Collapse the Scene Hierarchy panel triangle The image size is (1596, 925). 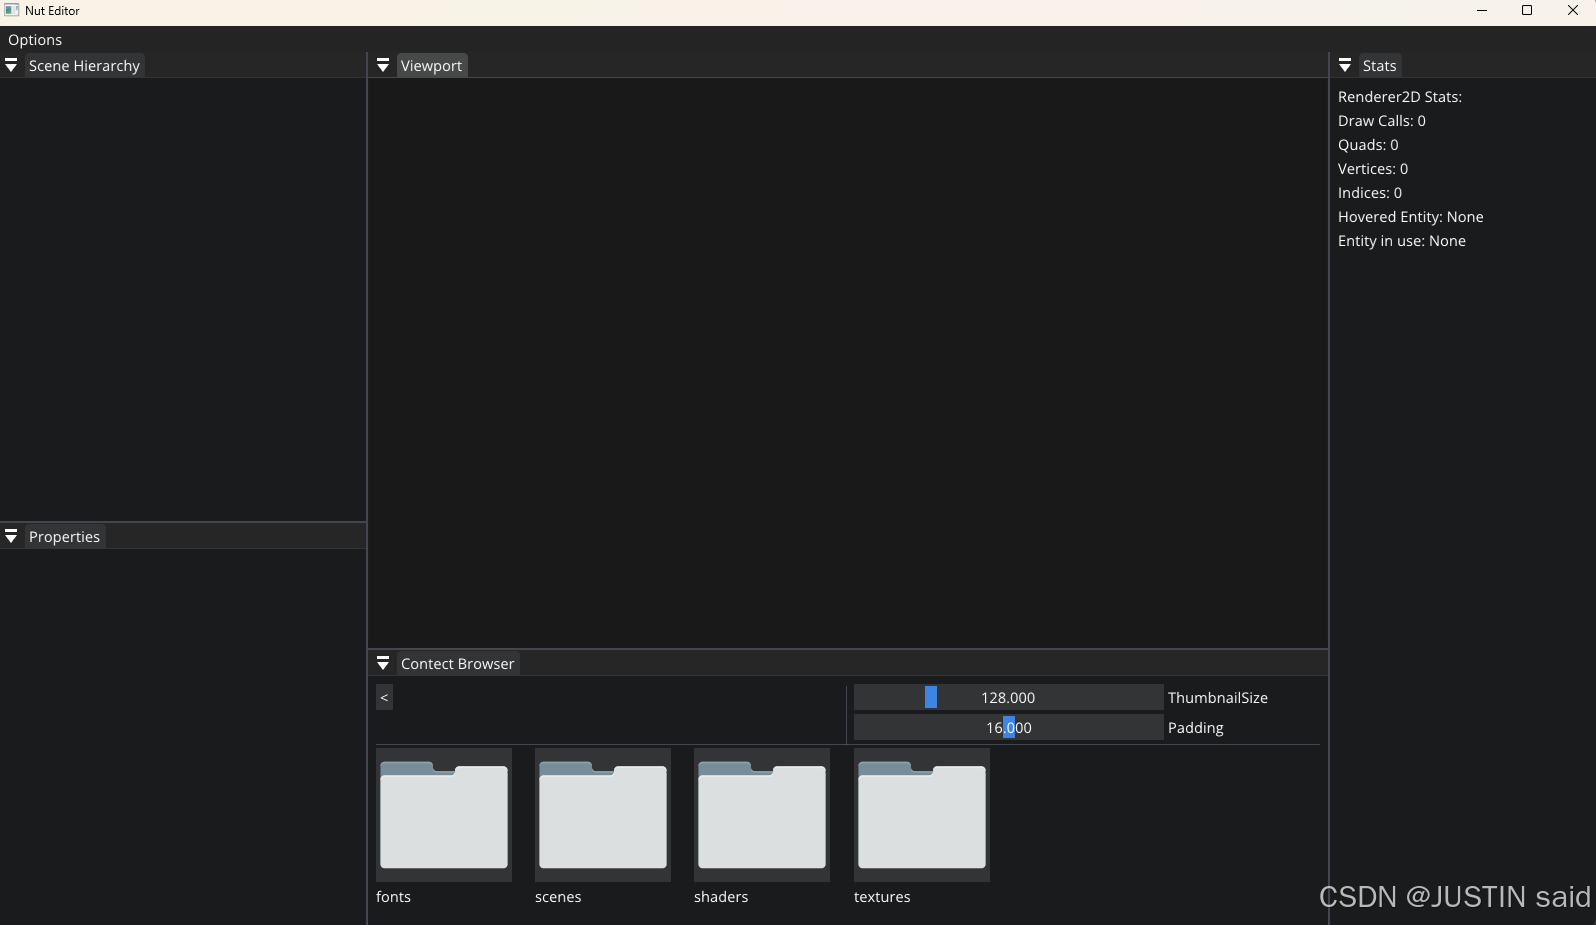tap(11, 66)
